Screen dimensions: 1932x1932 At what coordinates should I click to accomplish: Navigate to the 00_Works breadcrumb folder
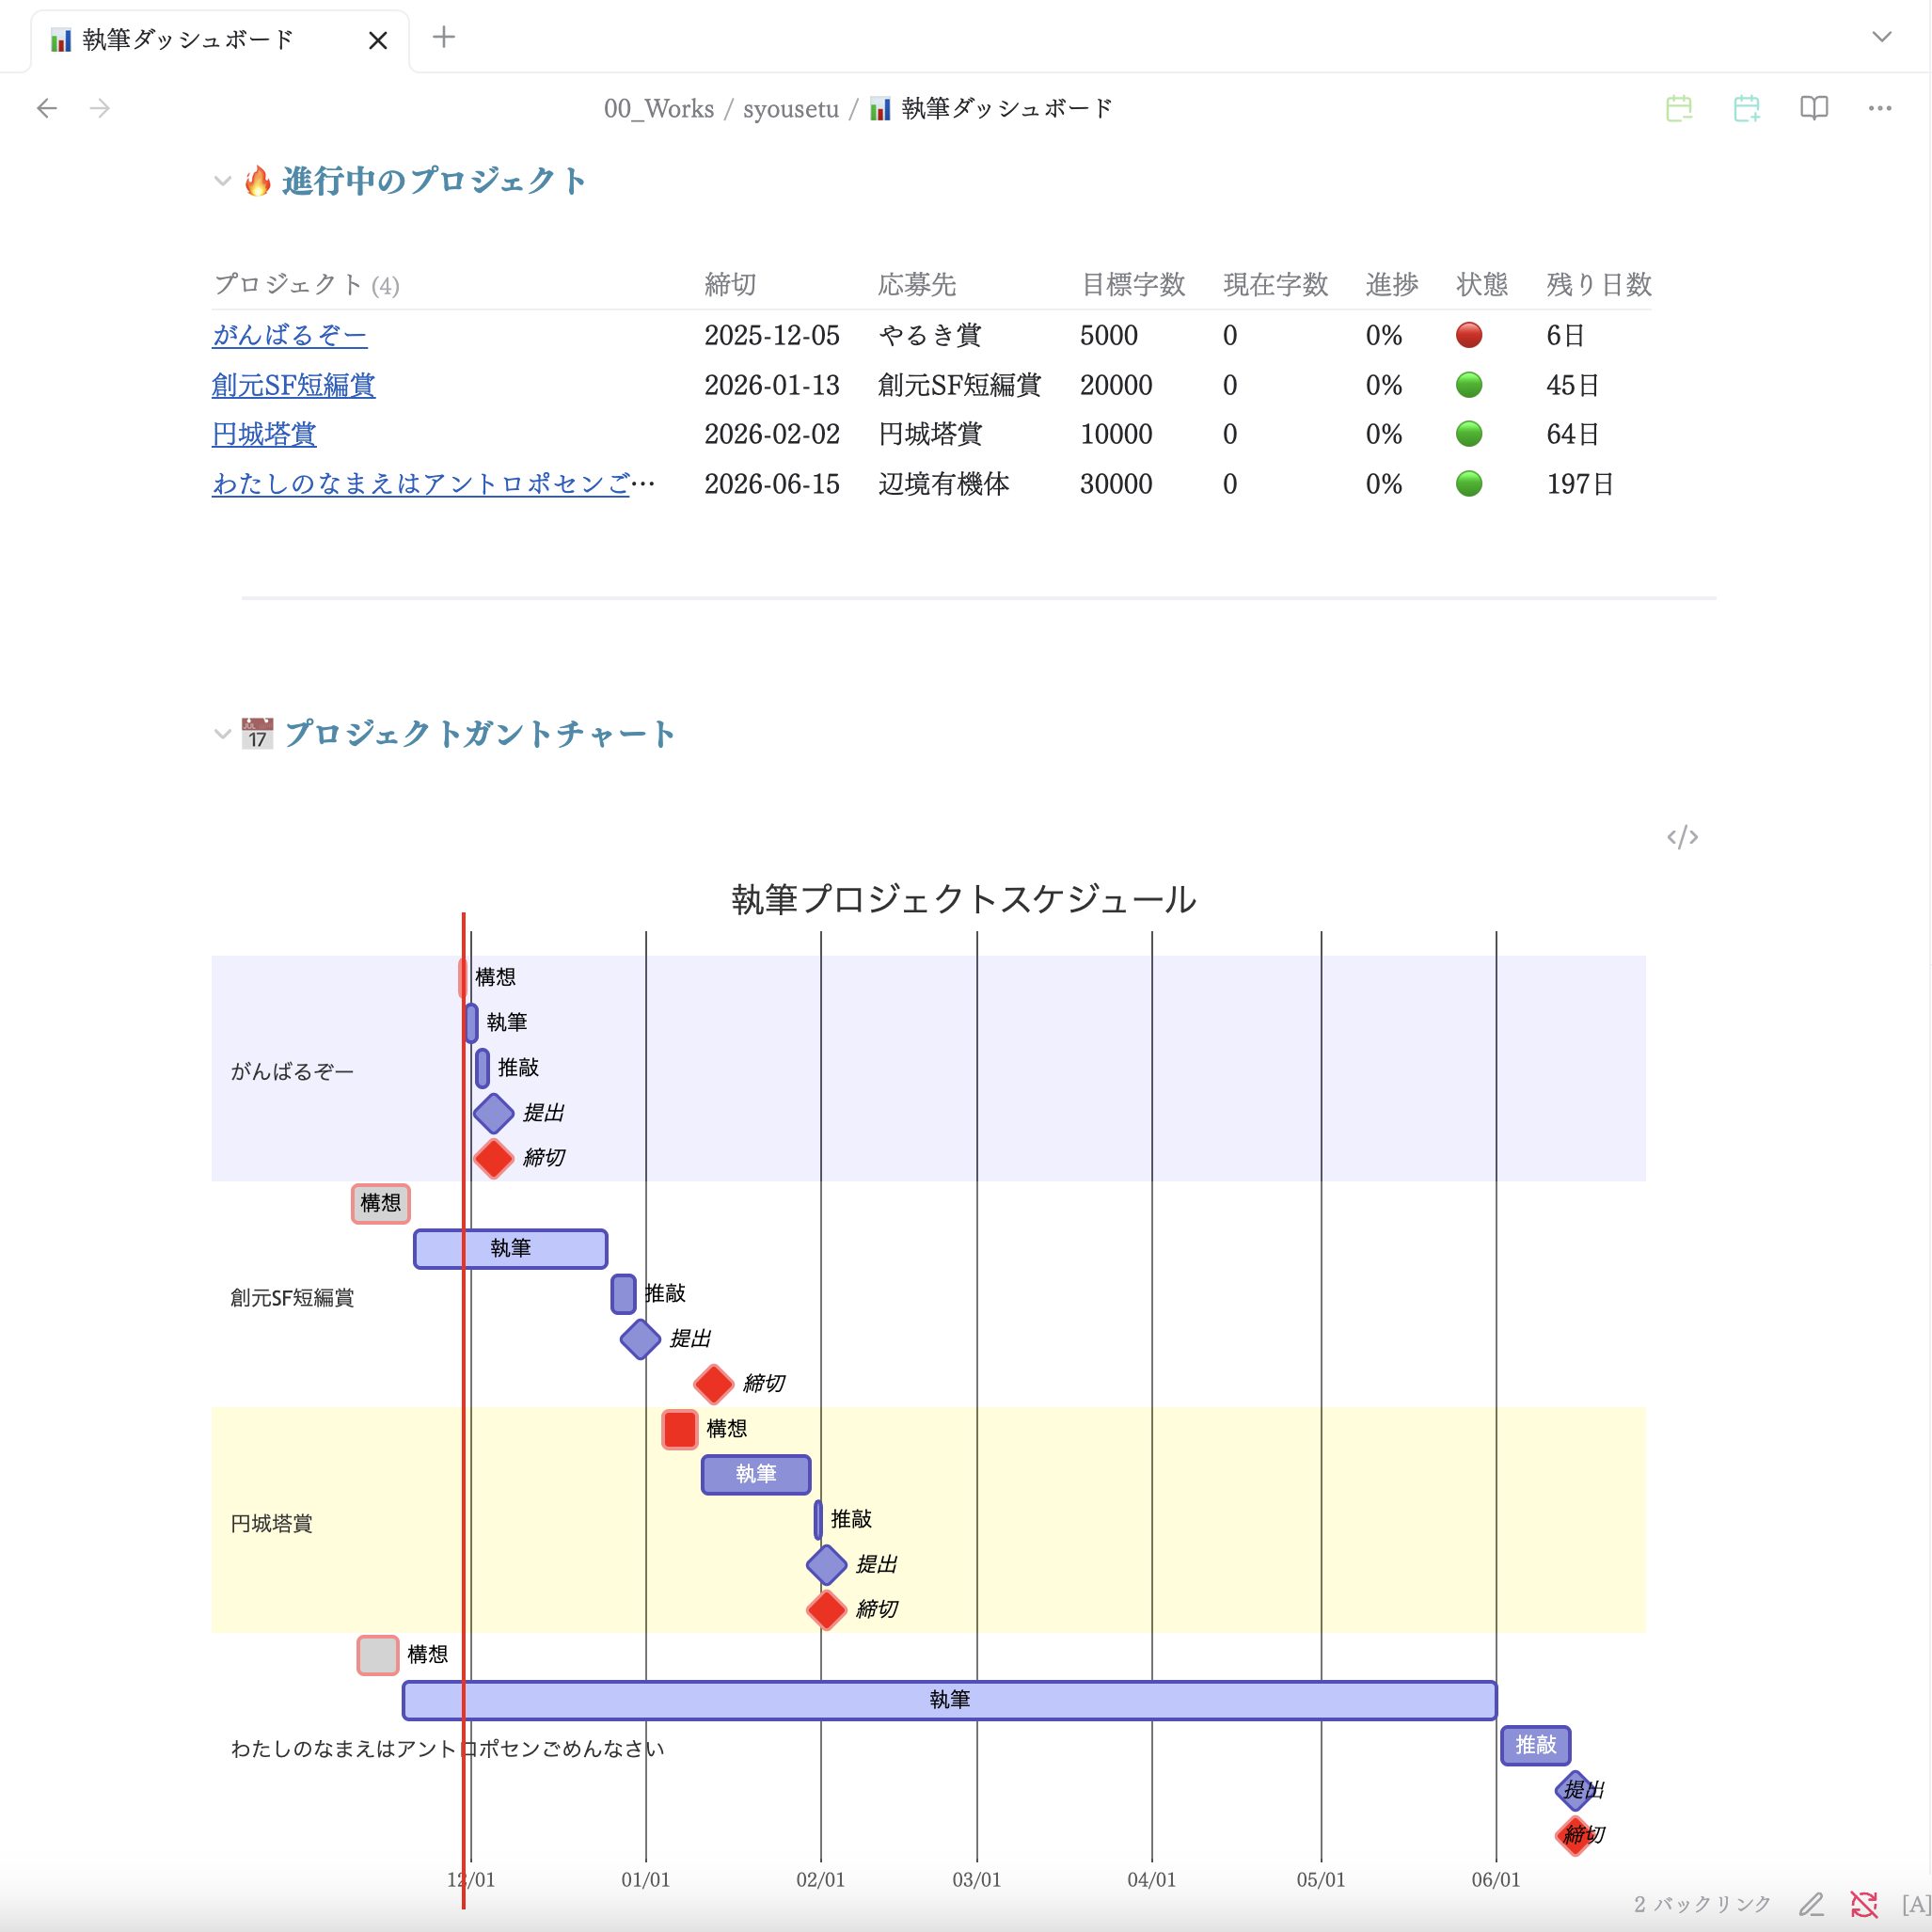659,108
